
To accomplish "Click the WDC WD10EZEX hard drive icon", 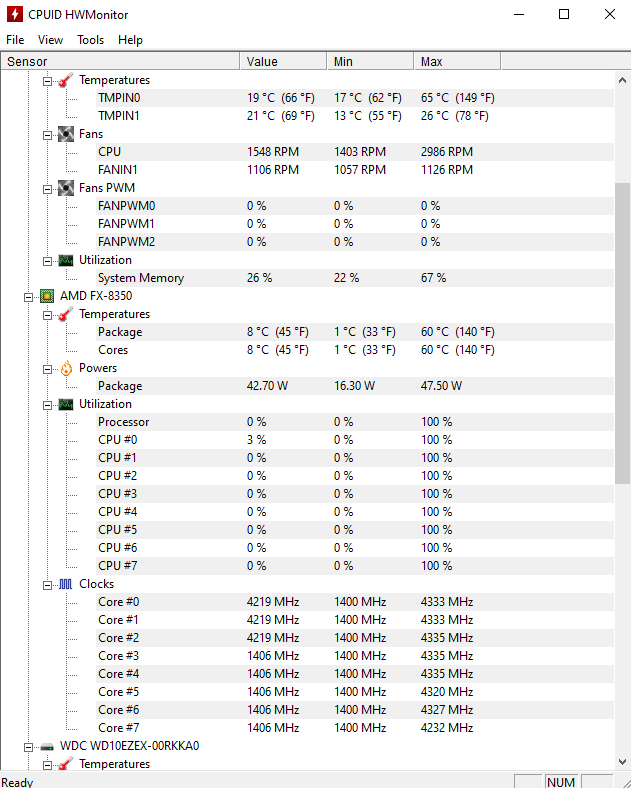I will coord(47,747).
